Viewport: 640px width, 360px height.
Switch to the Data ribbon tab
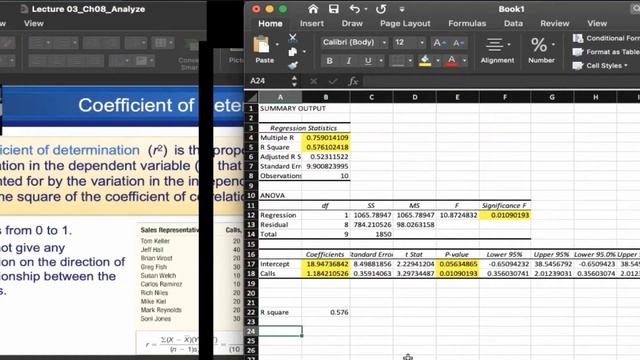pos(513,24)
